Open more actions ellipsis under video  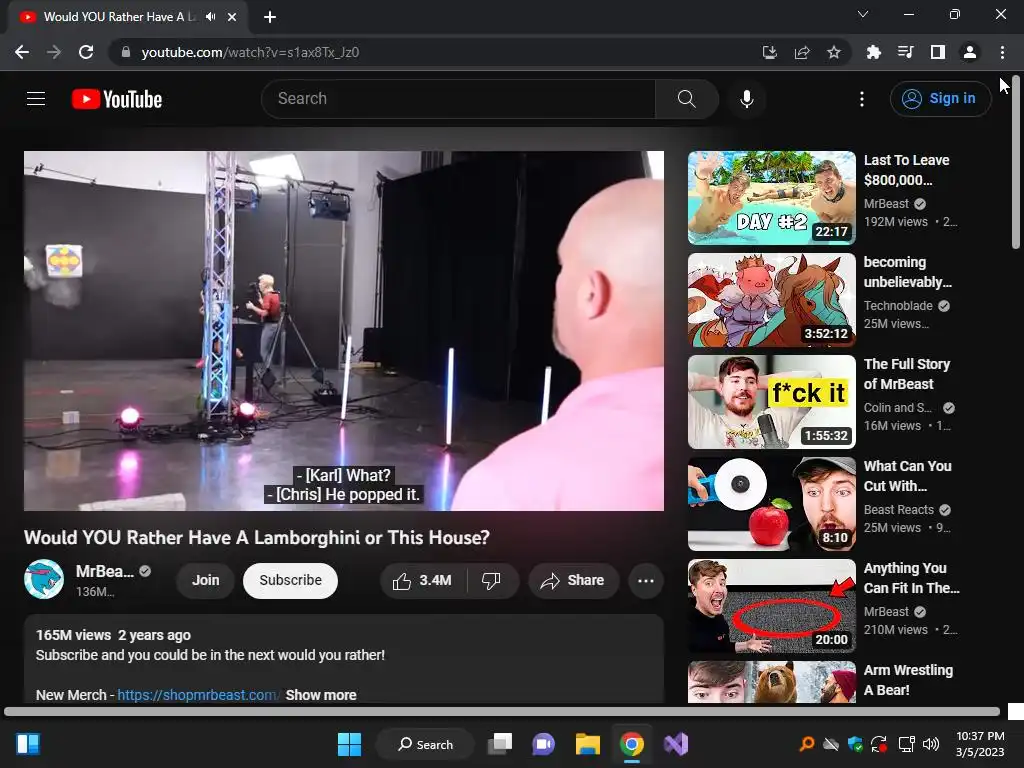[646, 581]
